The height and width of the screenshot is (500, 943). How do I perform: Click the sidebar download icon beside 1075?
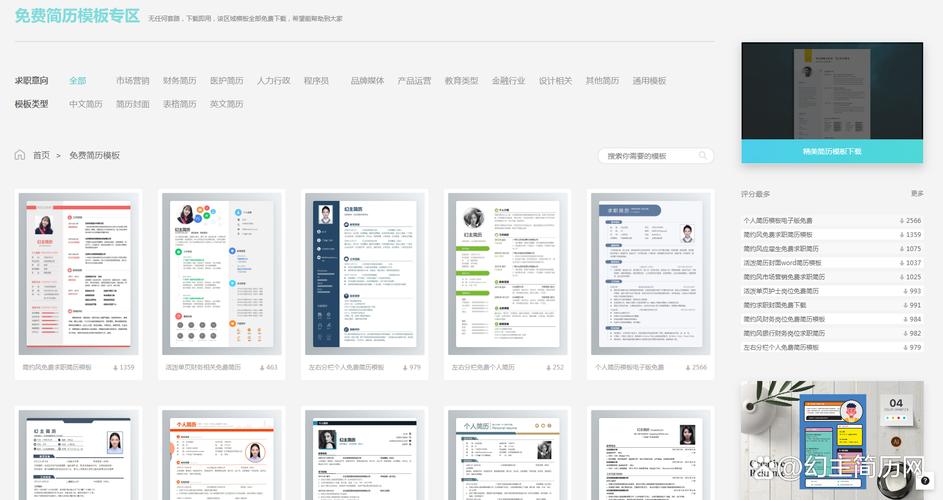click(x=902, y=249)
